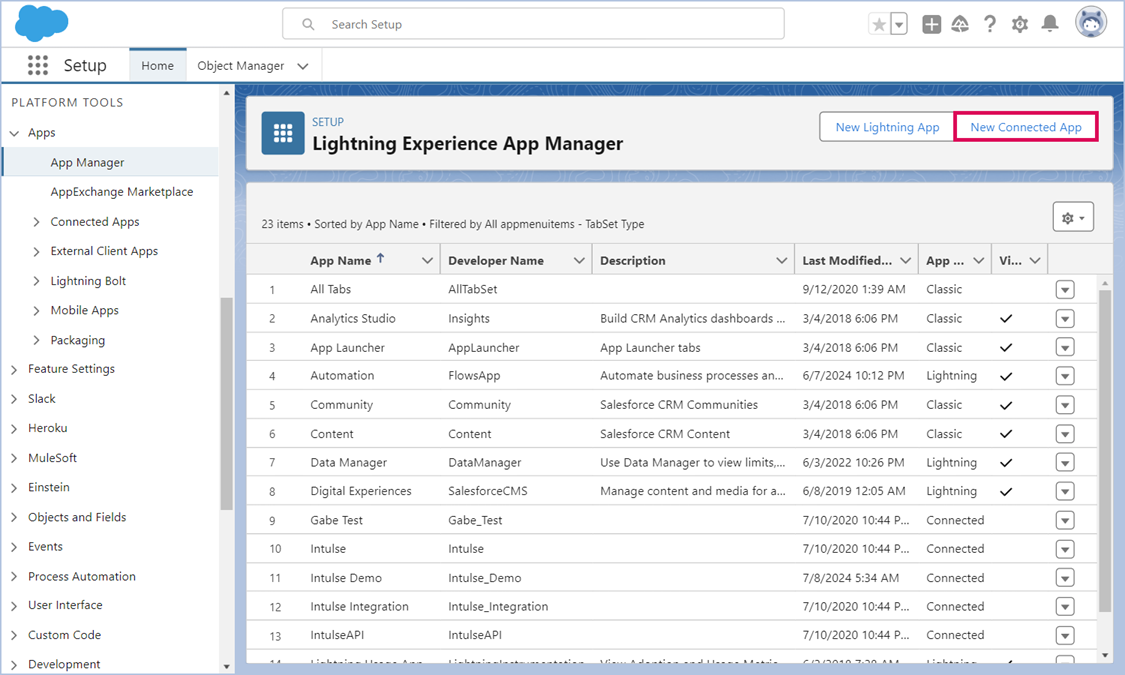Open Visible column menu chevron
The image size is (1125, 675).
pos(1035,260)
